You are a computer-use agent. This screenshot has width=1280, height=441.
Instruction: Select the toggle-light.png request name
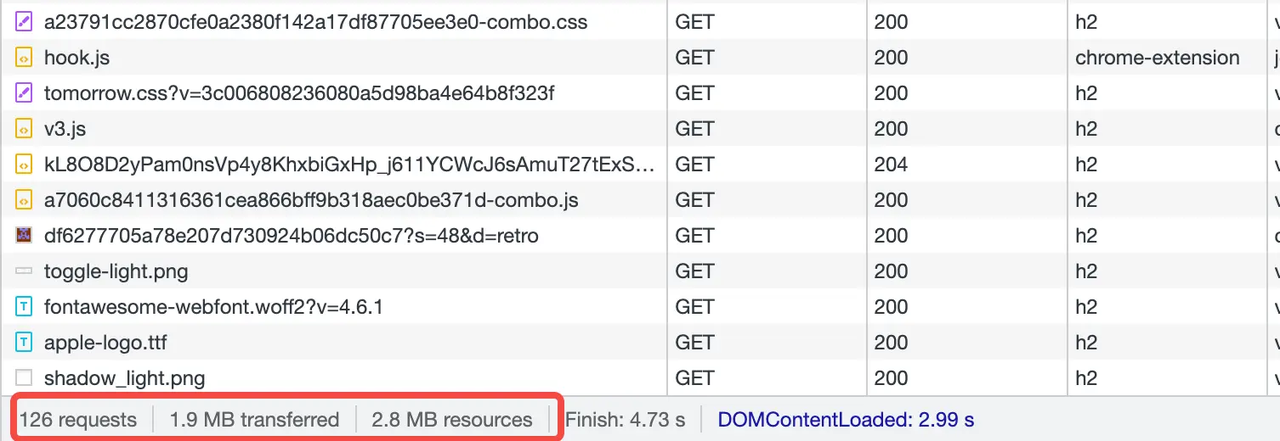tap(116, 271)
